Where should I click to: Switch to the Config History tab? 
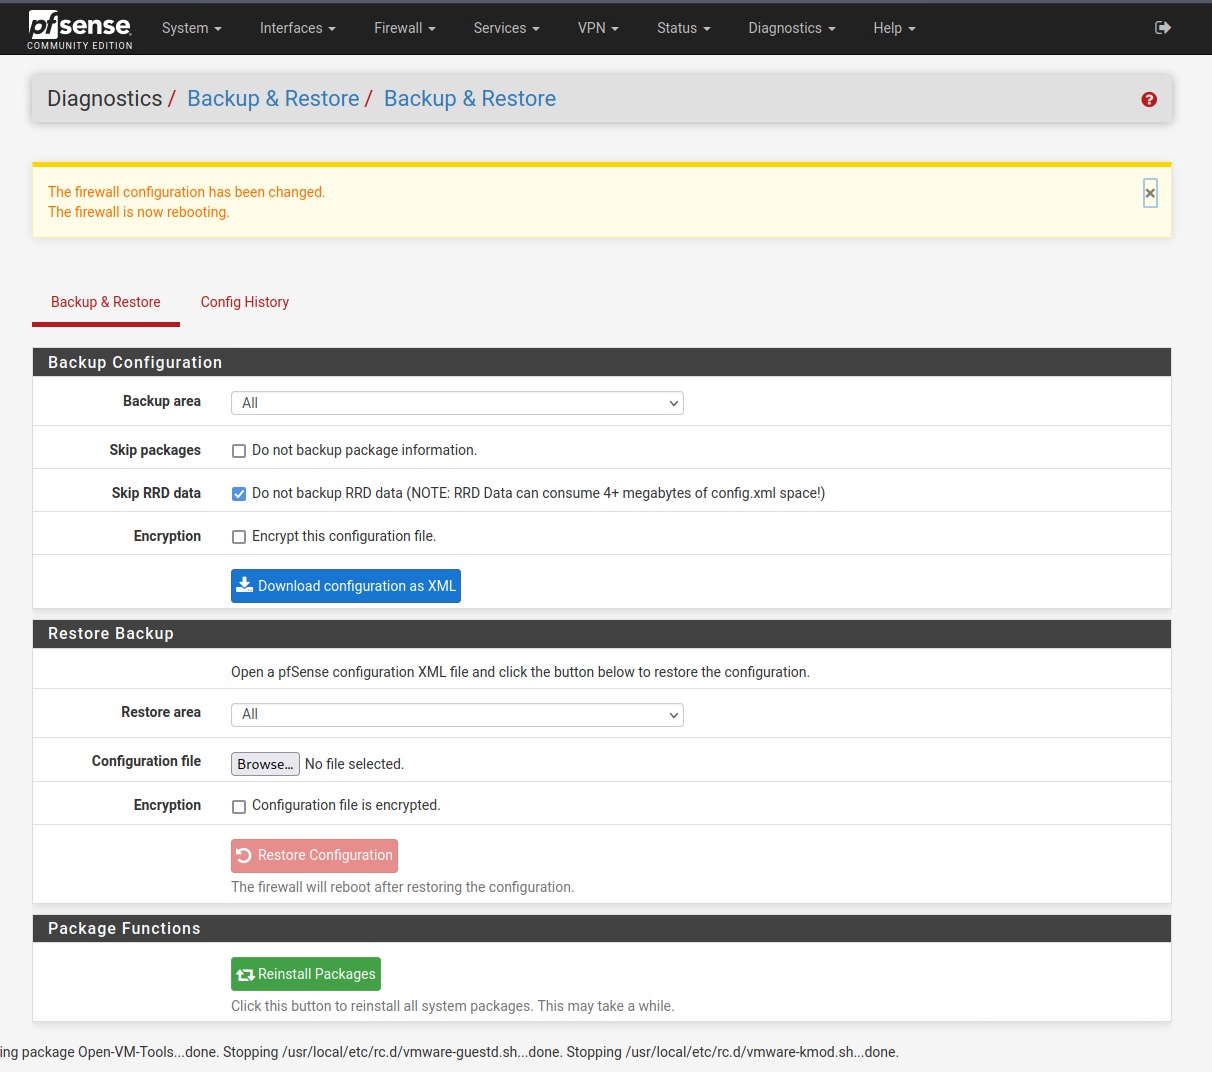pyautogui.click(x=245, y=302)
